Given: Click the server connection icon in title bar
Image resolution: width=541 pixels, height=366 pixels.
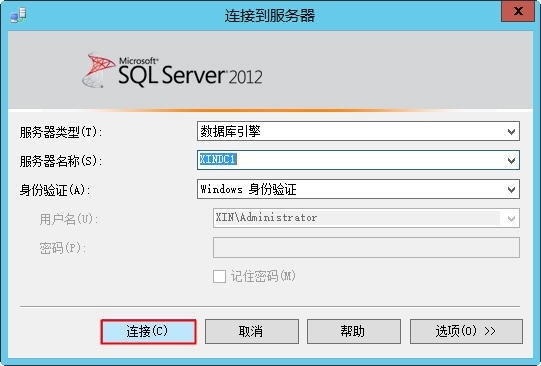Looking at the screenshot, I should 18,16.
